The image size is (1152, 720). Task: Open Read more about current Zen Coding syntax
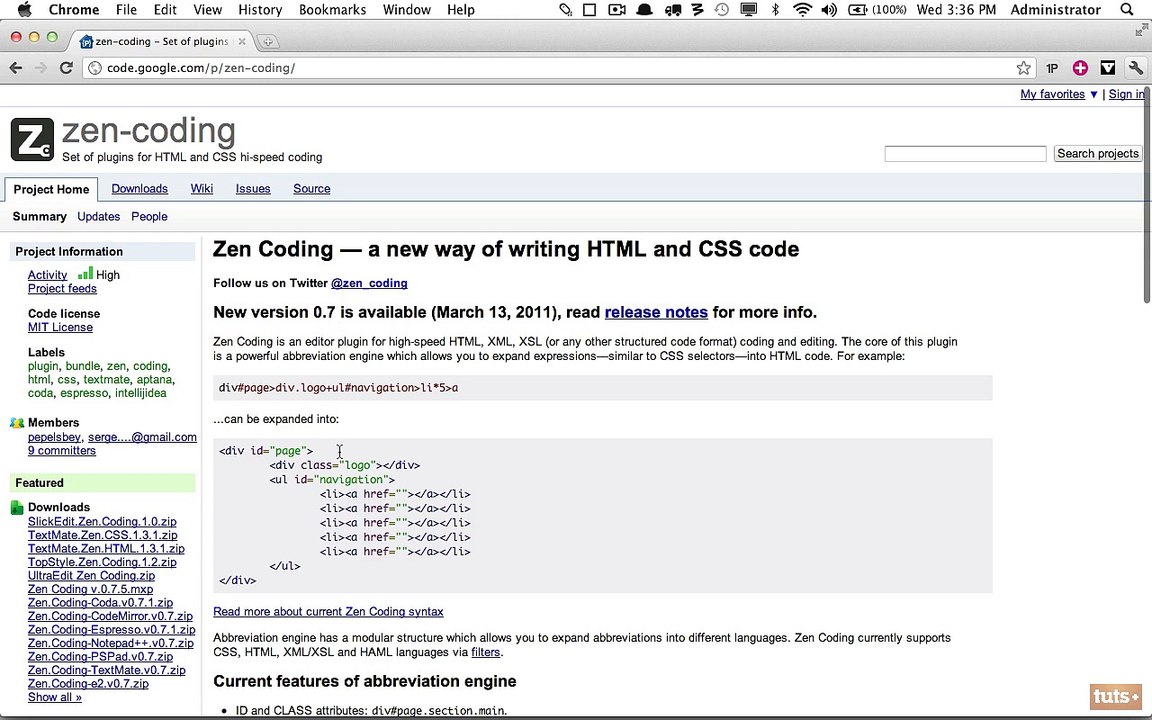(x=328, y=611)
